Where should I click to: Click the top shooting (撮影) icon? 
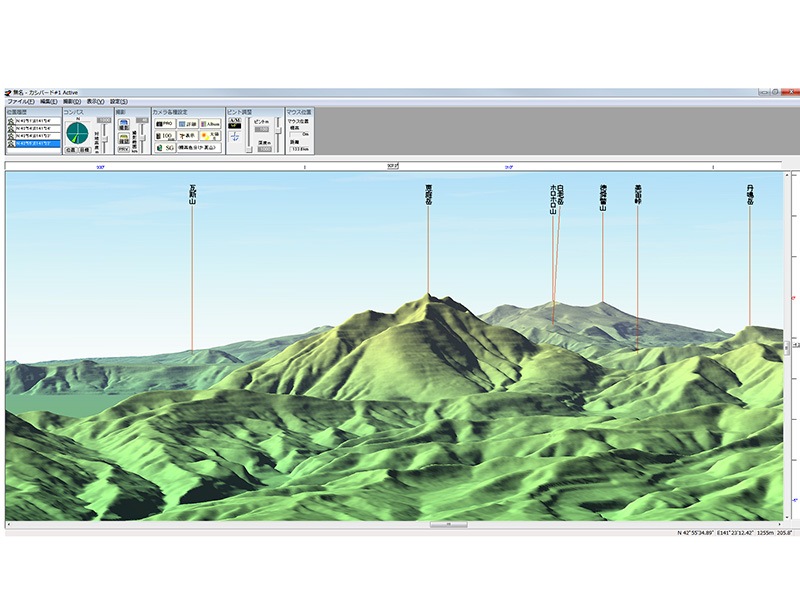pyautogui.click(x=124, y=123)
